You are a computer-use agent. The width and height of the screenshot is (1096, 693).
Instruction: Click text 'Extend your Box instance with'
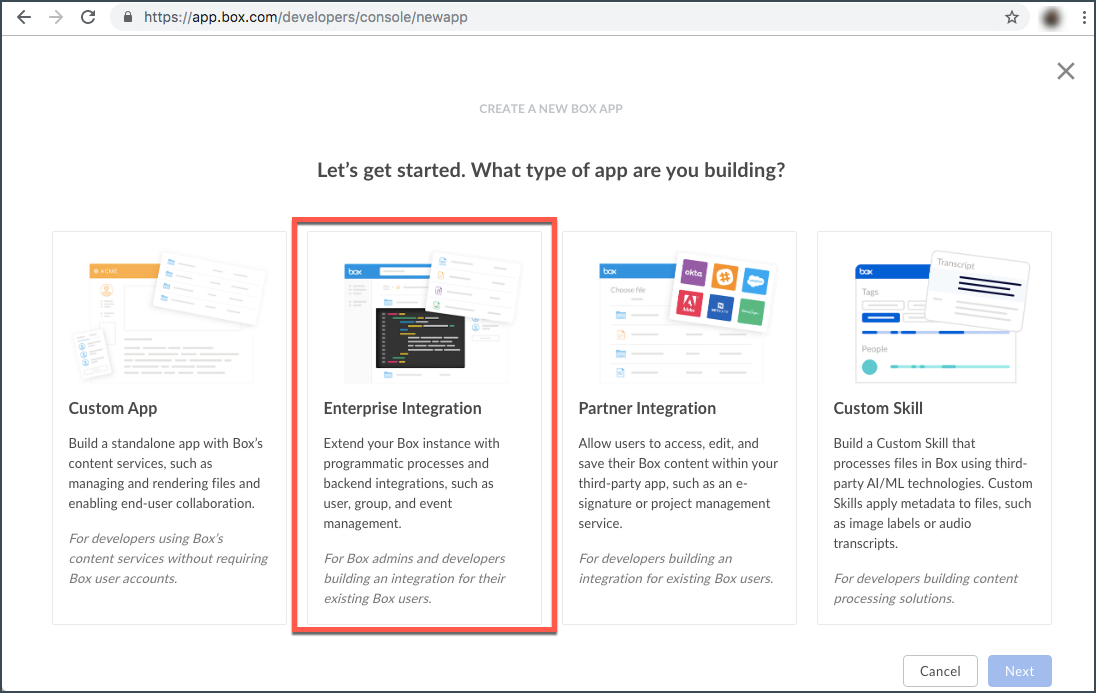point(411,443)
